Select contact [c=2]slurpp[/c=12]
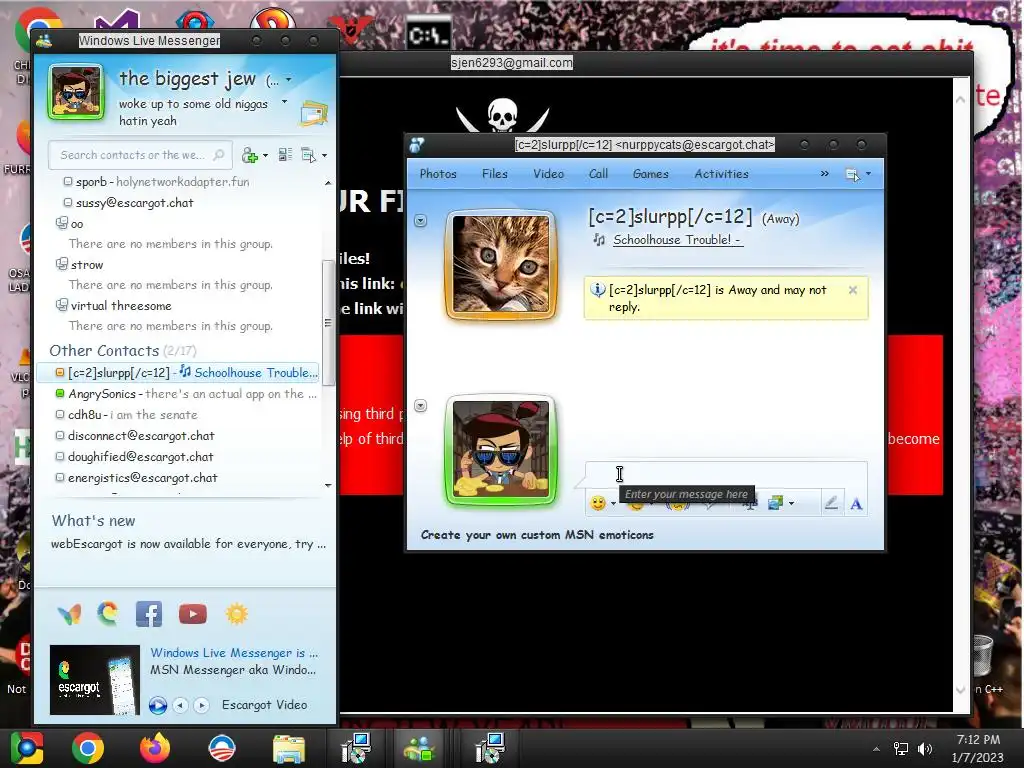This screenshot has width=1024, height=768. click(x=178, y=372)
